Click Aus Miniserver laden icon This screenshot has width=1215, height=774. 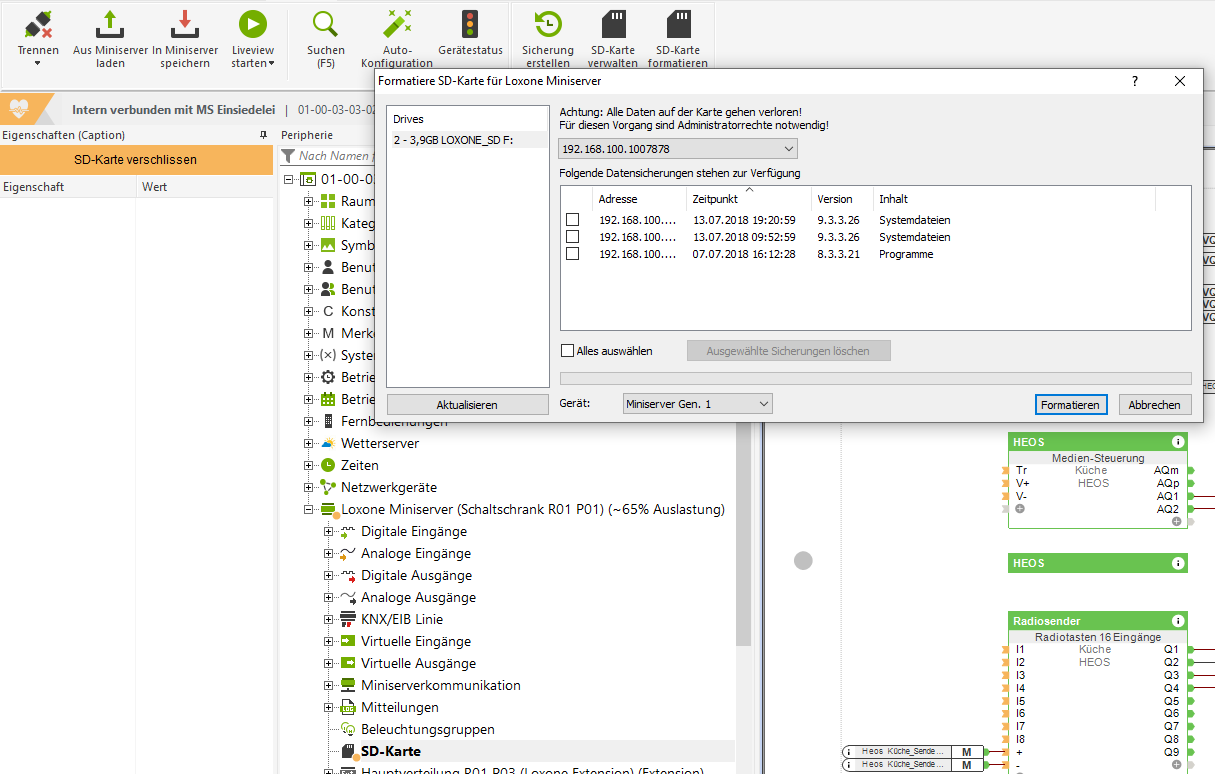(x=110, y=25)
